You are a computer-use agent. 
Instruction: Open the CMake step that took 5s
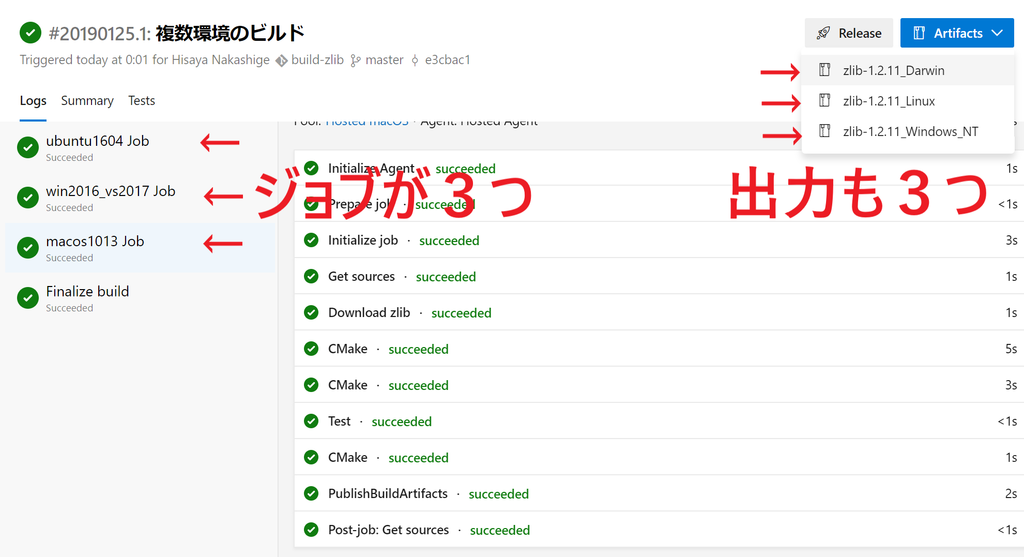659,349
